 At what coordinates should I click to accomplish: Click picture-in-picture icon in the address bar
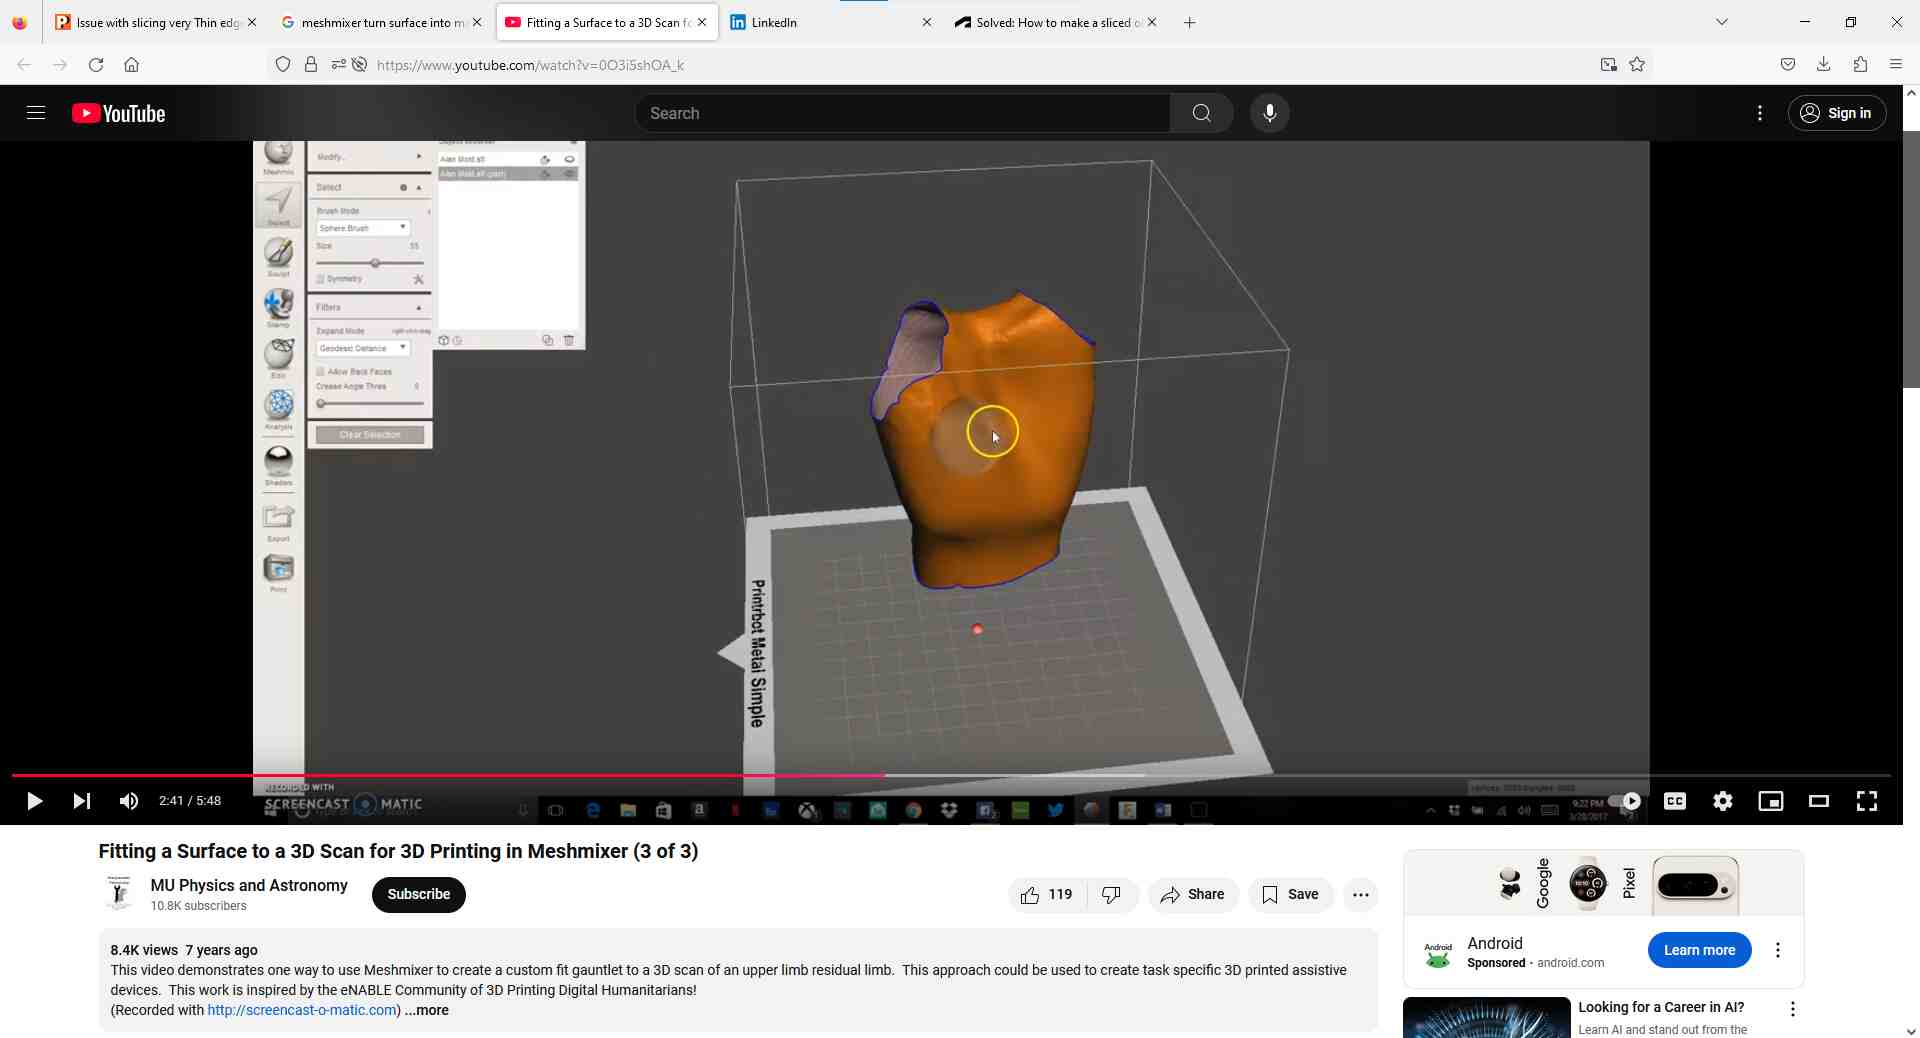[x=1608, y=65]
